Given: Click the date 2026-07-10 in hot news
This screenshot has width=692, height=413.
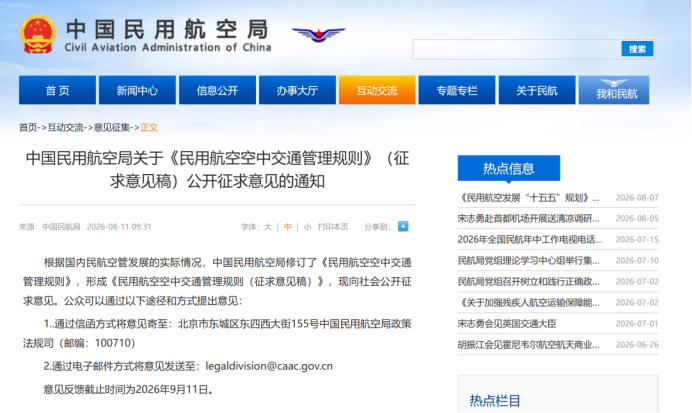Looking at the screenshot, I should 637,260.
